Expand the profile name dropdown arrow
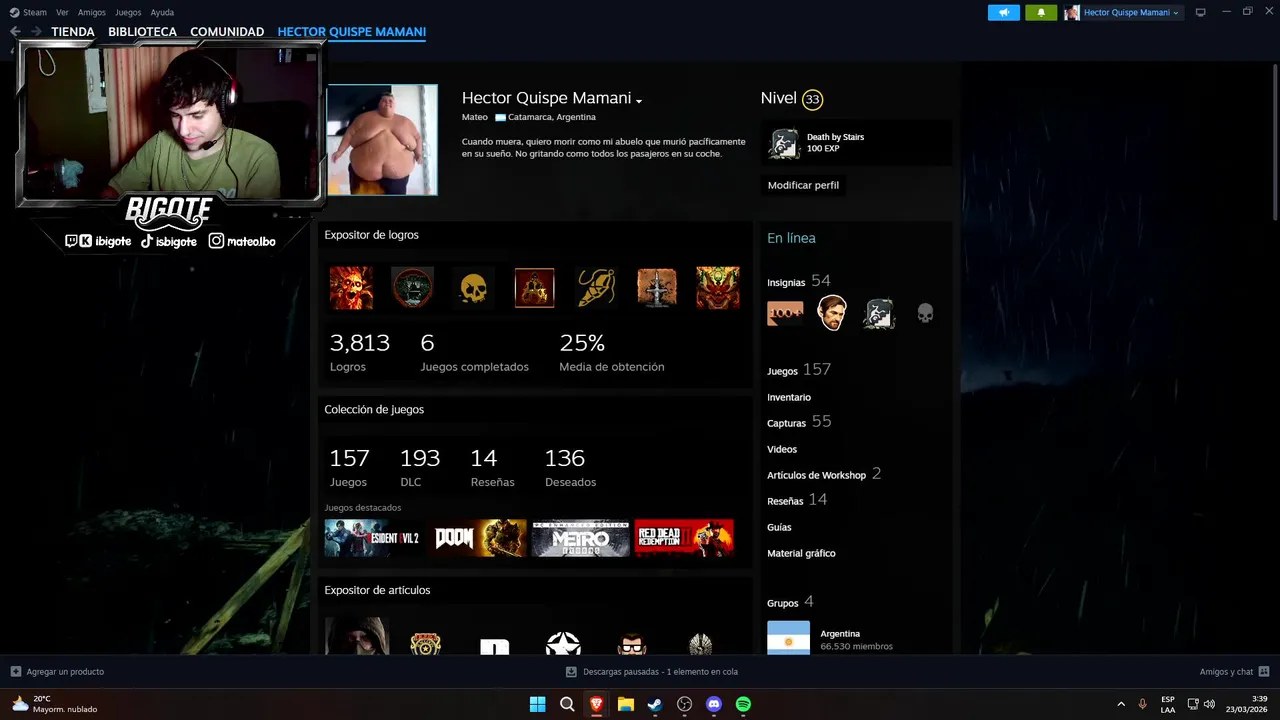The image size is (1280, 720). coord(639,101)
